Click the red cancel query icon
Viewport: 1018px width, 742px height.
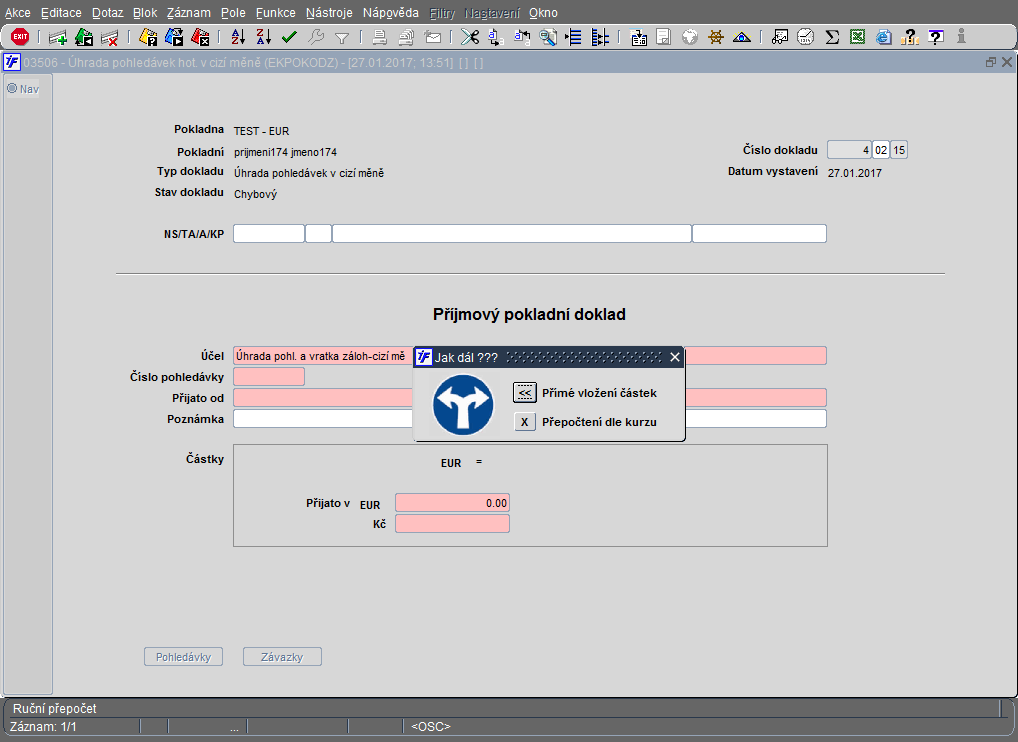pos(200,38)
